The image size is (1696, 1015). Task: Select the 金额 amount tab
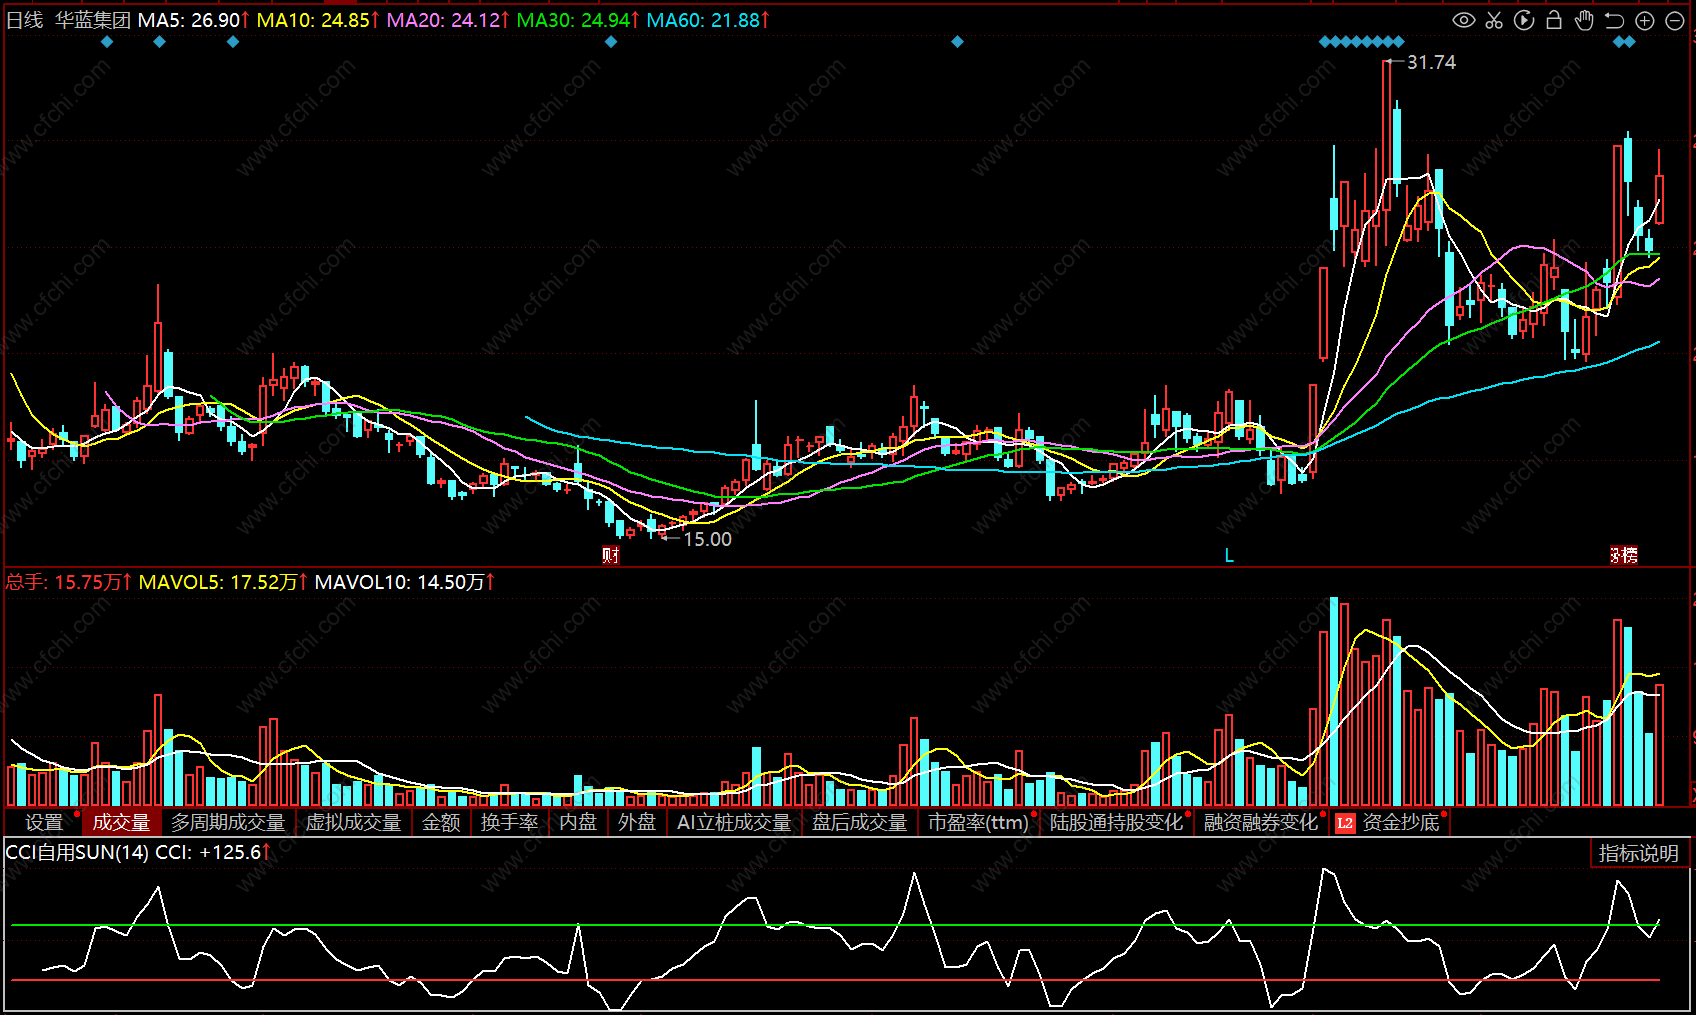pos(441,822)
